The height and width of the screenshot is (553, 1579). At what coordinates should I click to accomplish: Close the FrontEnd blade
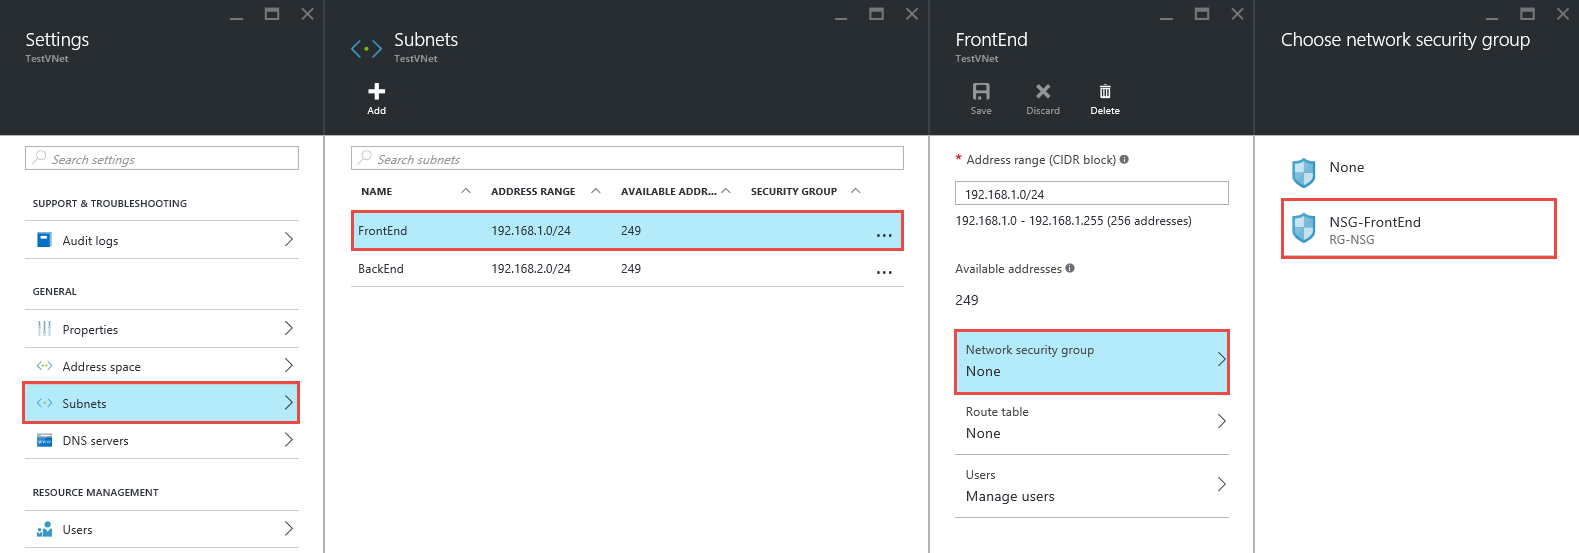pos(1237,14)
